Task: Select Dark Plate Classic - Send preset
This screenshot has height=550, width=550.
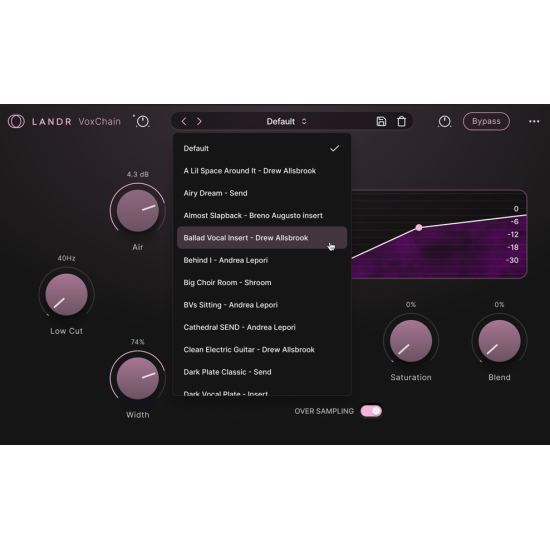Action: [262, 372]
